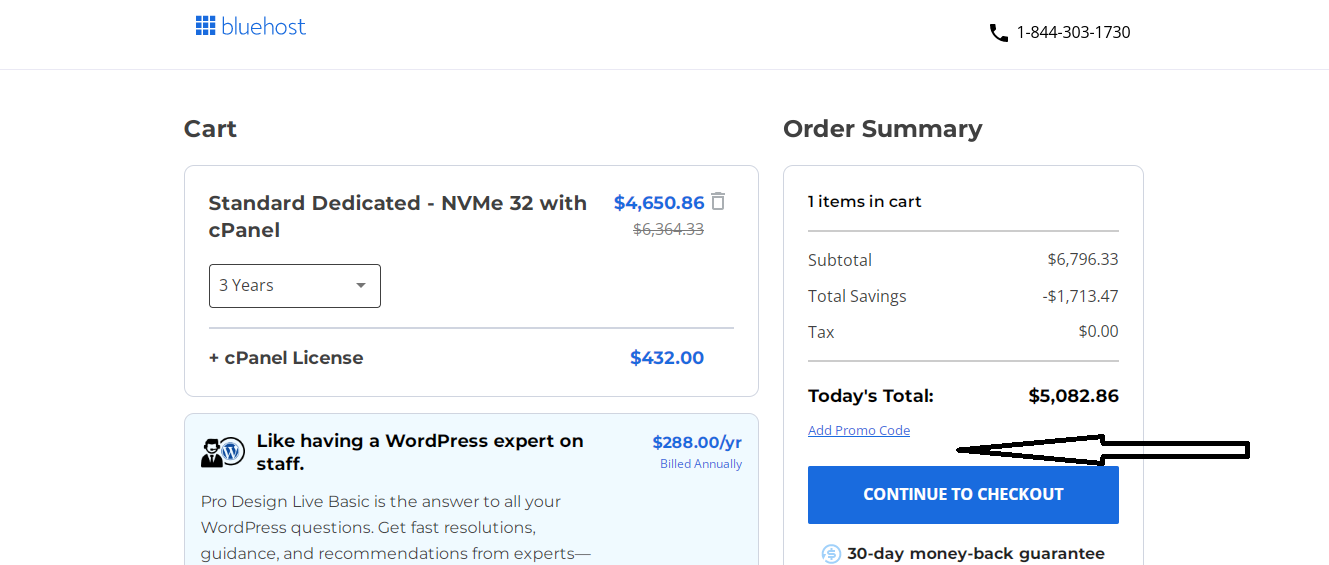
Task: Click the $4,650.86 plan price
Action: click(659, 203)
